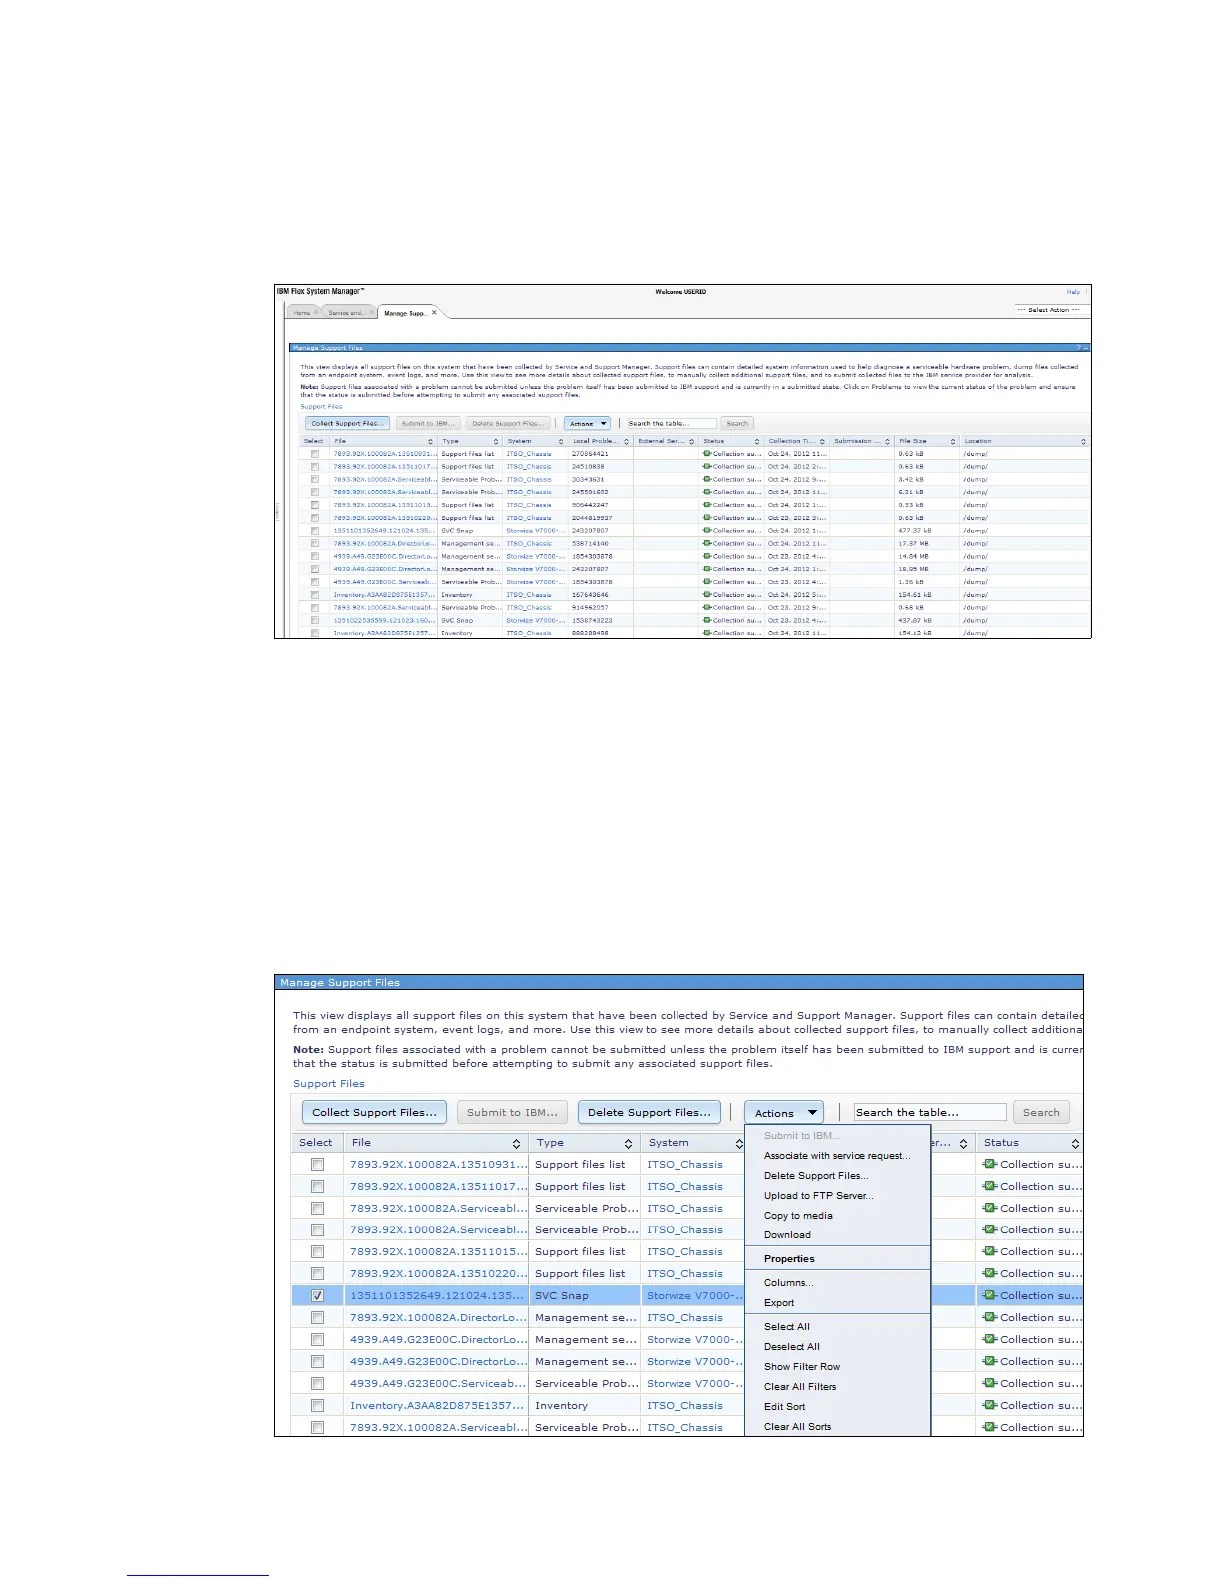
Task: Sort by File column in lower panel
Action: pos(516,1143)
